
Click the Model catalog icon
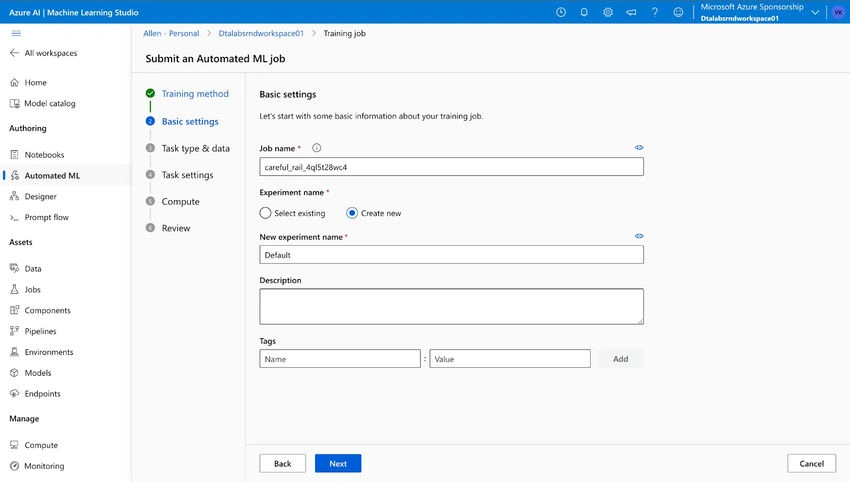(15, 103)
